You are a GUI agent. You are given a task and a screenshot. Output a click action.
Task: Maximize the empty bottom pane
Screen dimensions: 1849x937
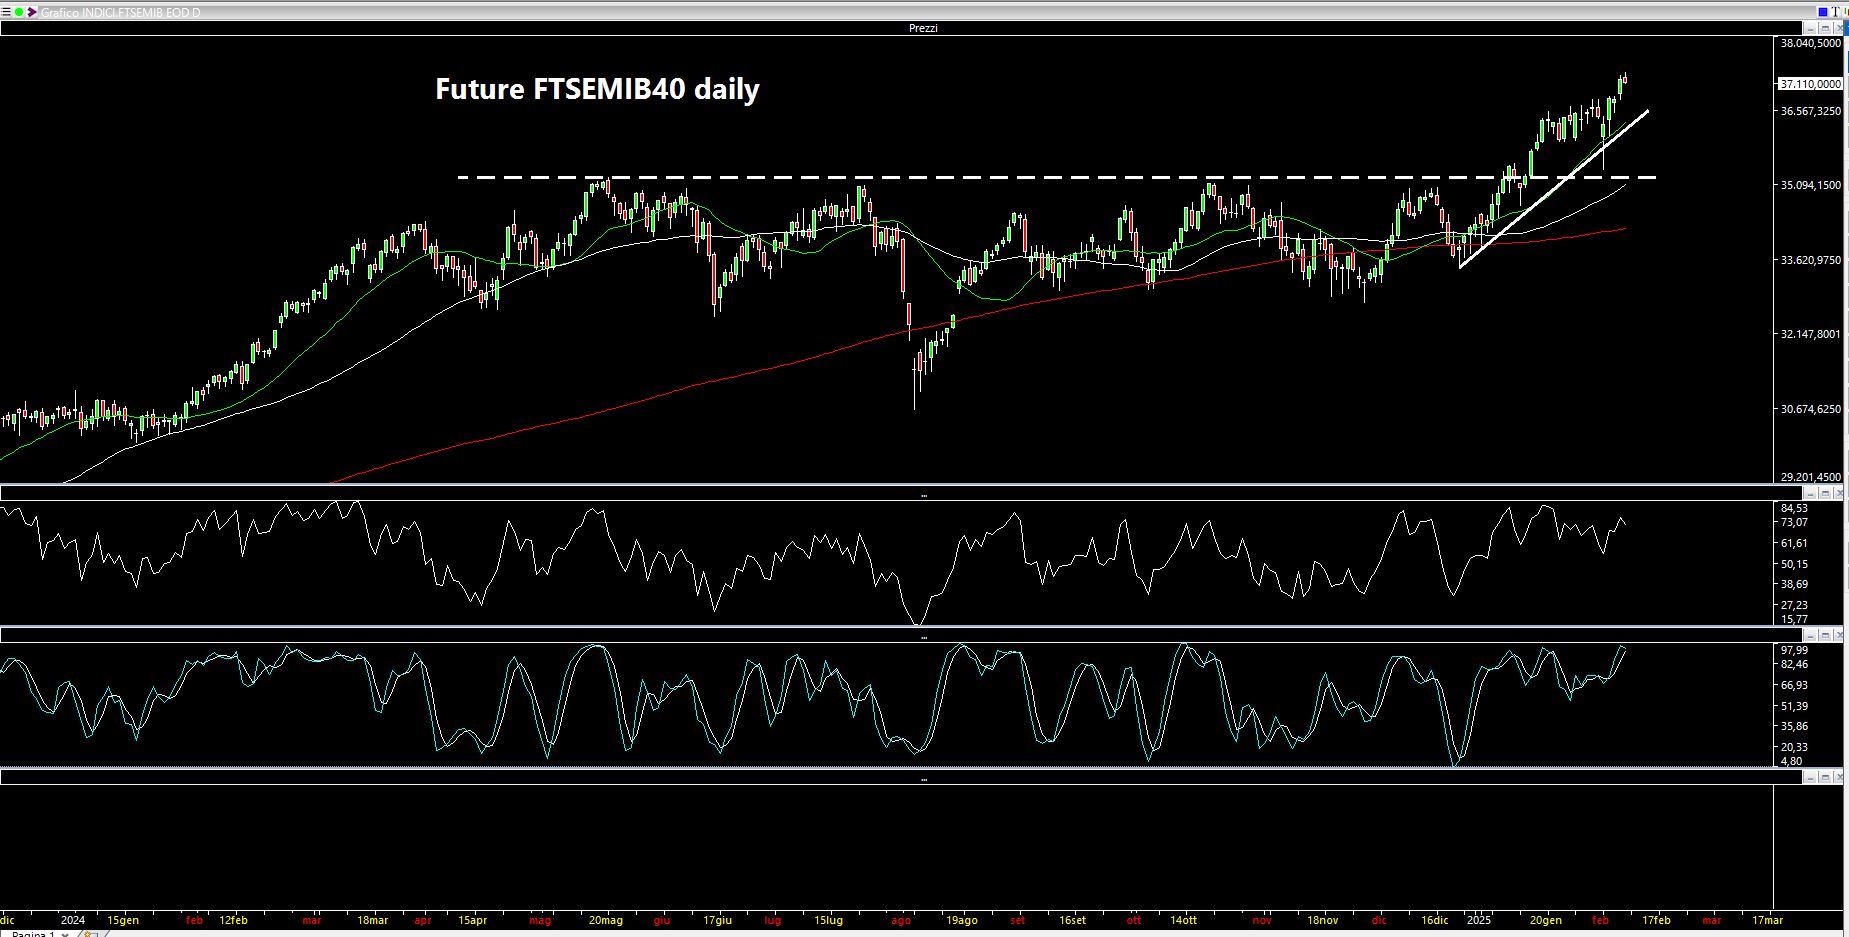click(x=1825, y=777)
